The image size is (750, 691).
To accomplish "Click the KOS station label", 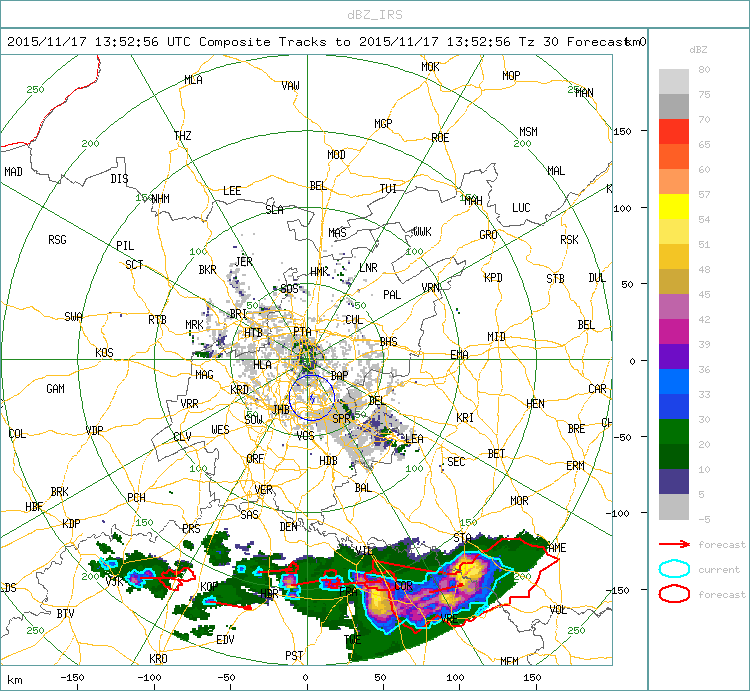I will [x=104, y=353].
